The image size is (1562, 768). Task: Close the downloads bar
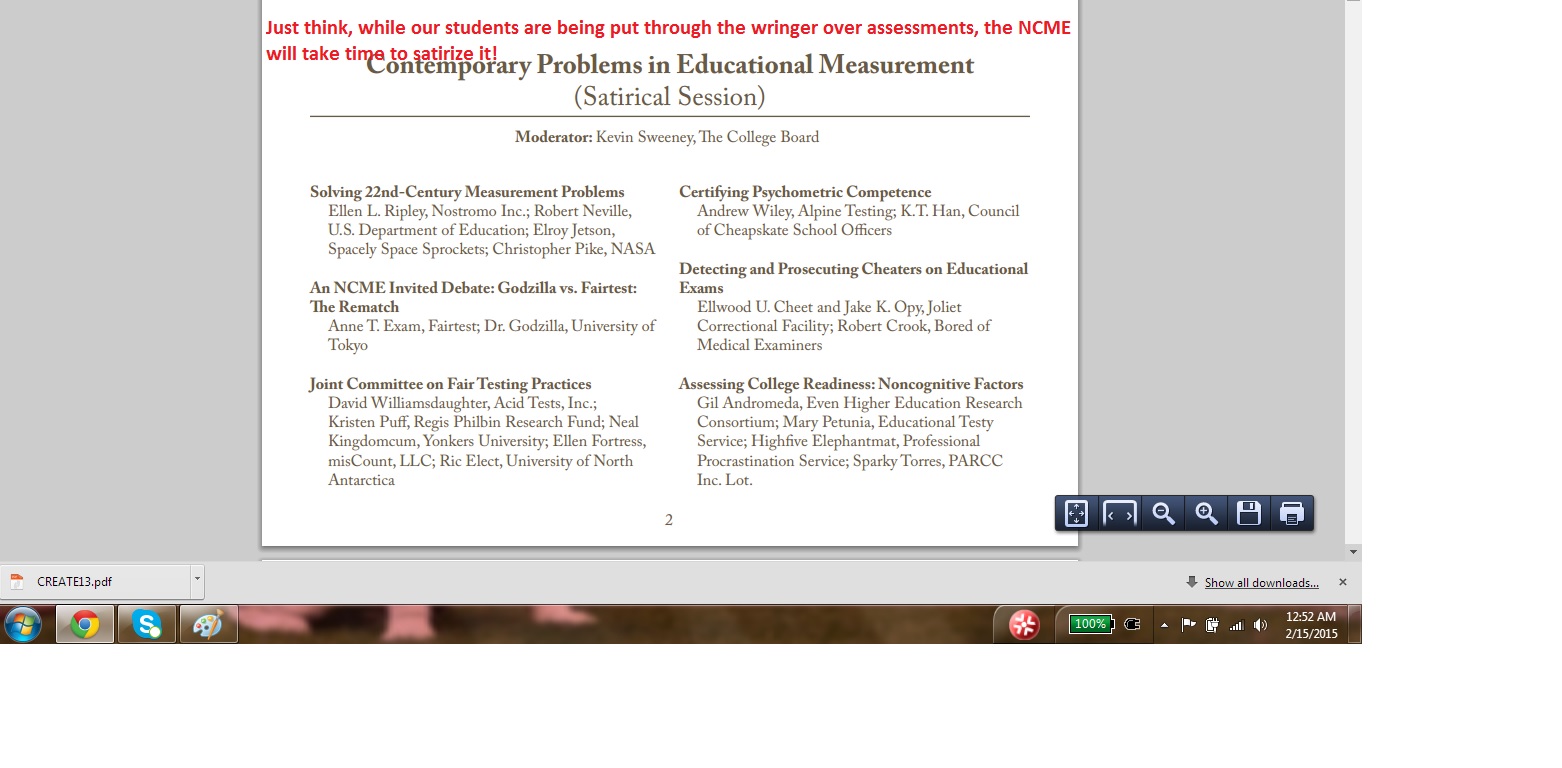click(1343, 582)
